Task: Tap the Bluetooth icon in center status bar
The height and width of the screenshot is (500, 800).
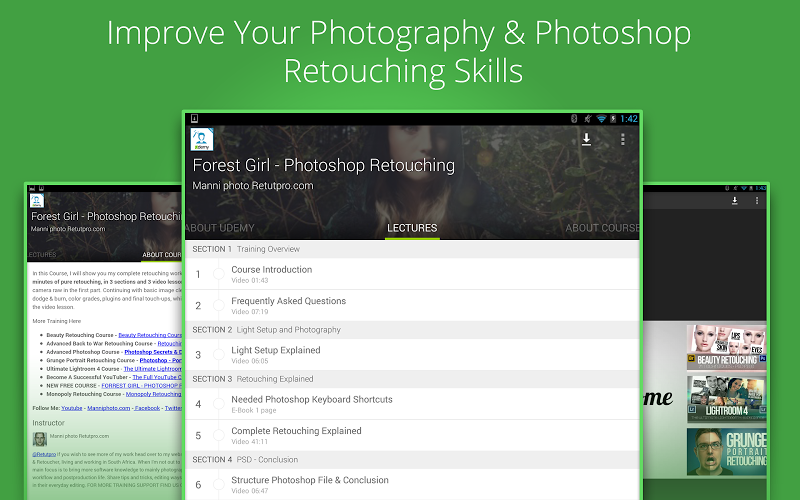Action: (x=573, y=119)
